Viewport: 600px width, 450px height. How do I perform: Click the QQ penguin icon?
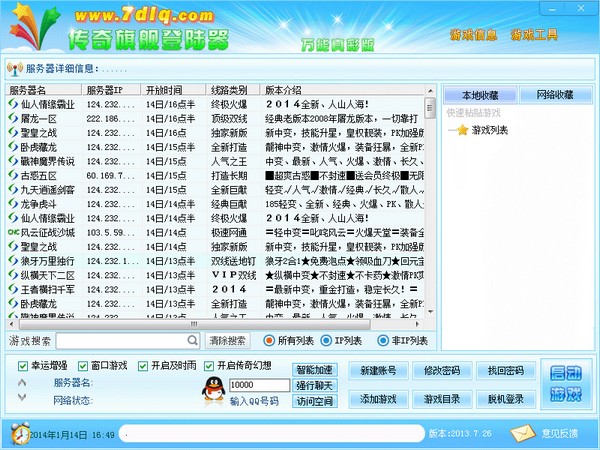pos(213,390)
